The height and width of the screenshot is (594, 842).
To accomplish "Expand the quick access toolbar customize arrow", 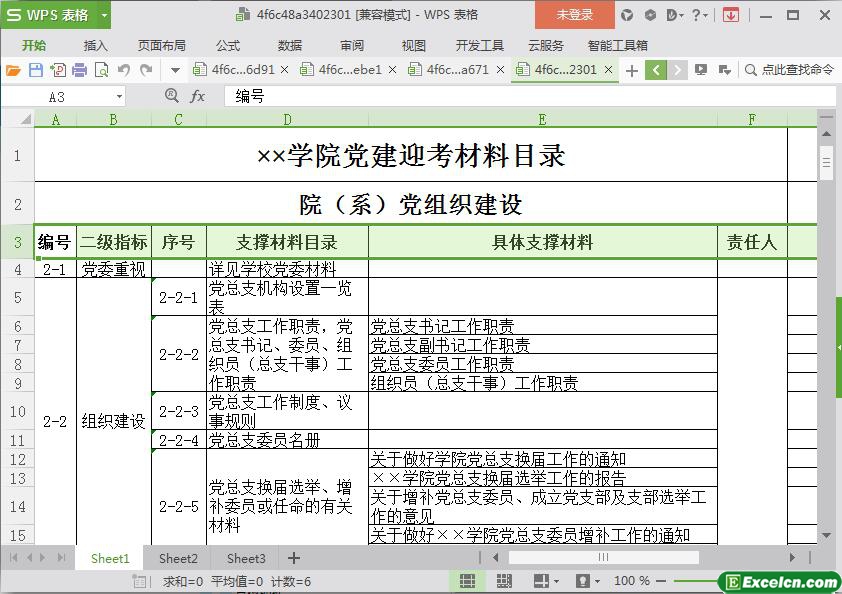I will pyautogui.click(x=175, y=70).
